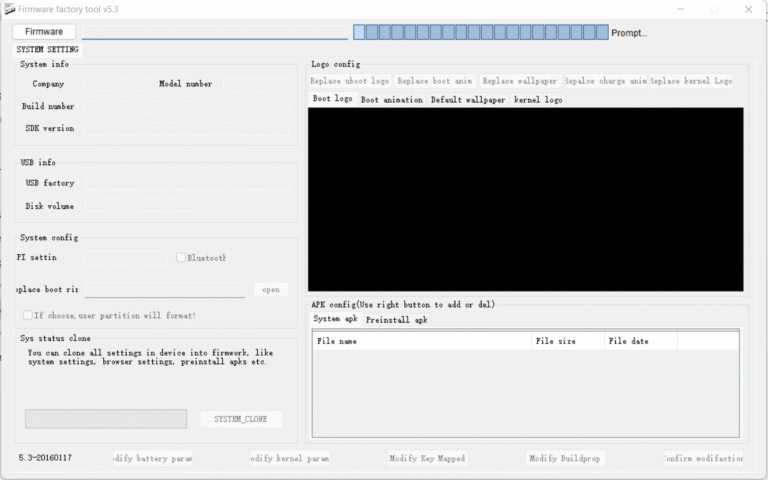
Task: Toggle the user partition format checkbox
Action: [x=28, y=315]
